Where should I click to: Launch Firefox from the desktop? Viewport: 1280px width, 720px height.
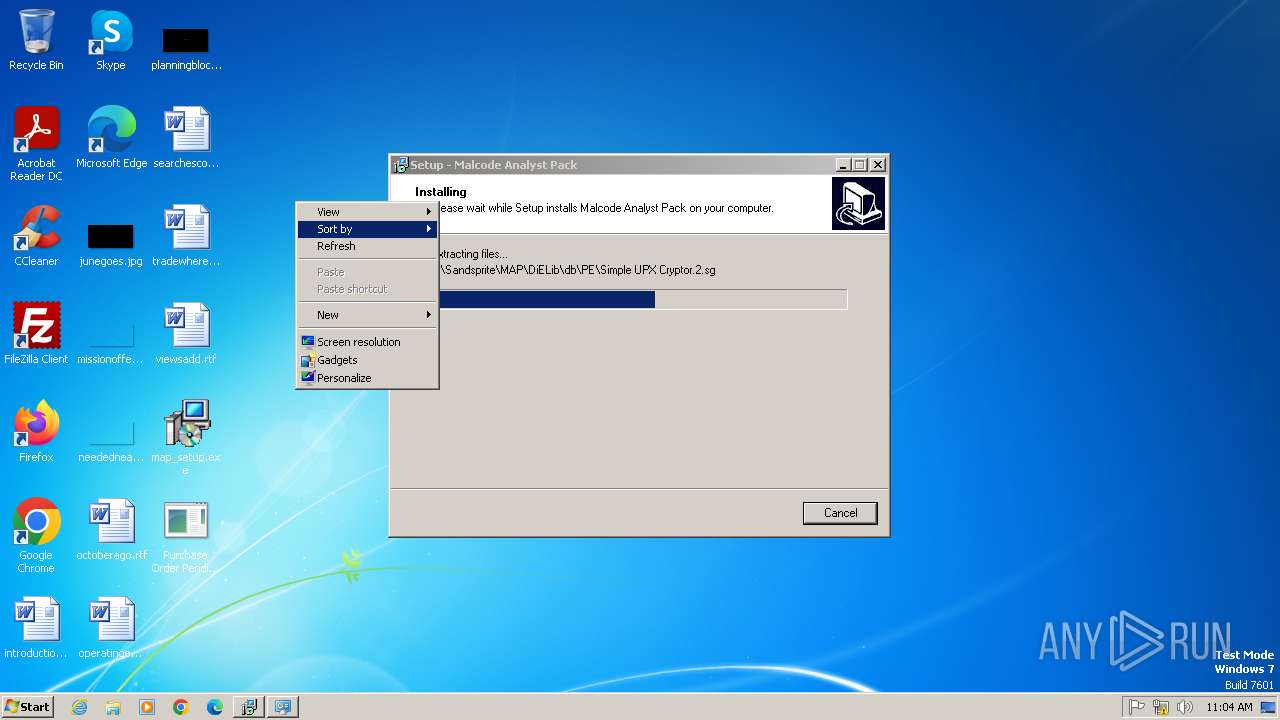pyautogui.click(x=36, y=432)
